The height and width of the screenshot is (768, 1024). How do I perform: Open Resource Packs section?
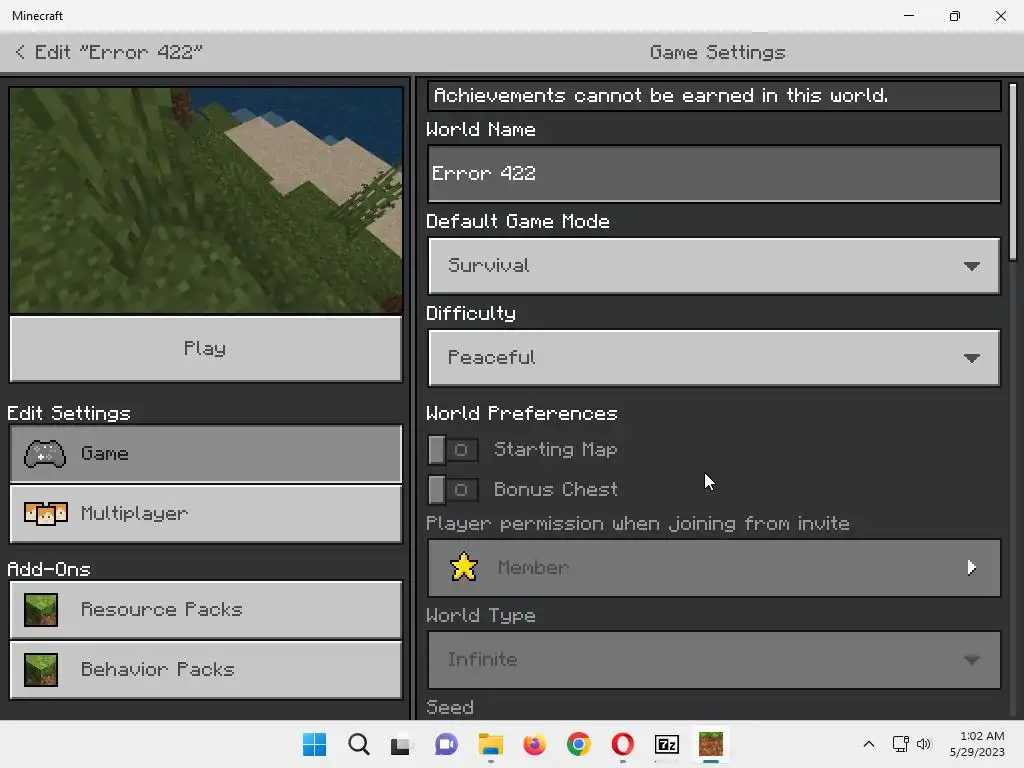point(206,610)
